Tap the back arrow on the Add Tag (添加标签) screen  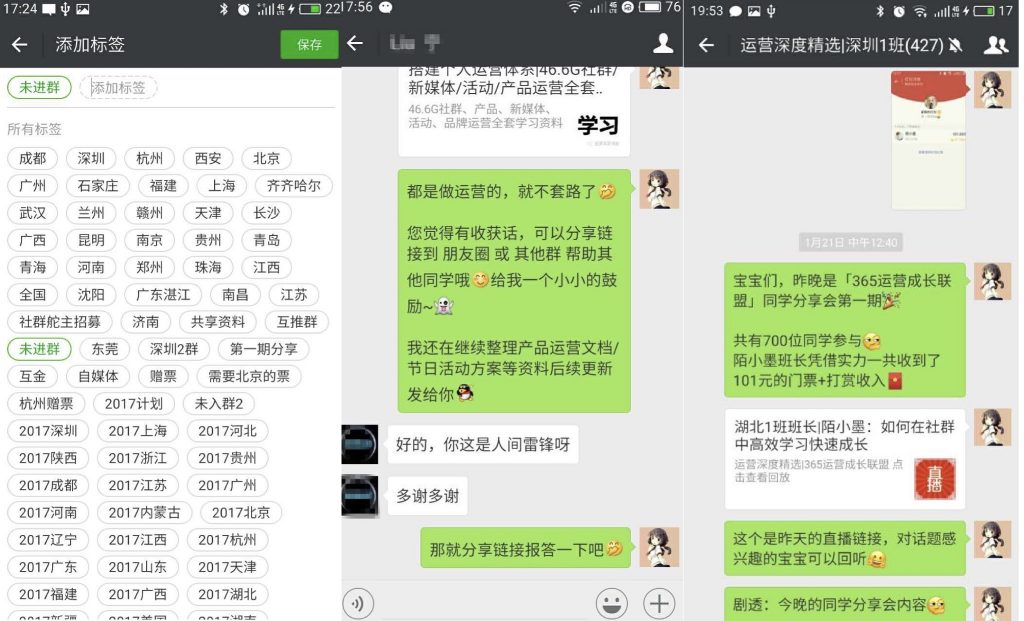click(x=20, y=44)
